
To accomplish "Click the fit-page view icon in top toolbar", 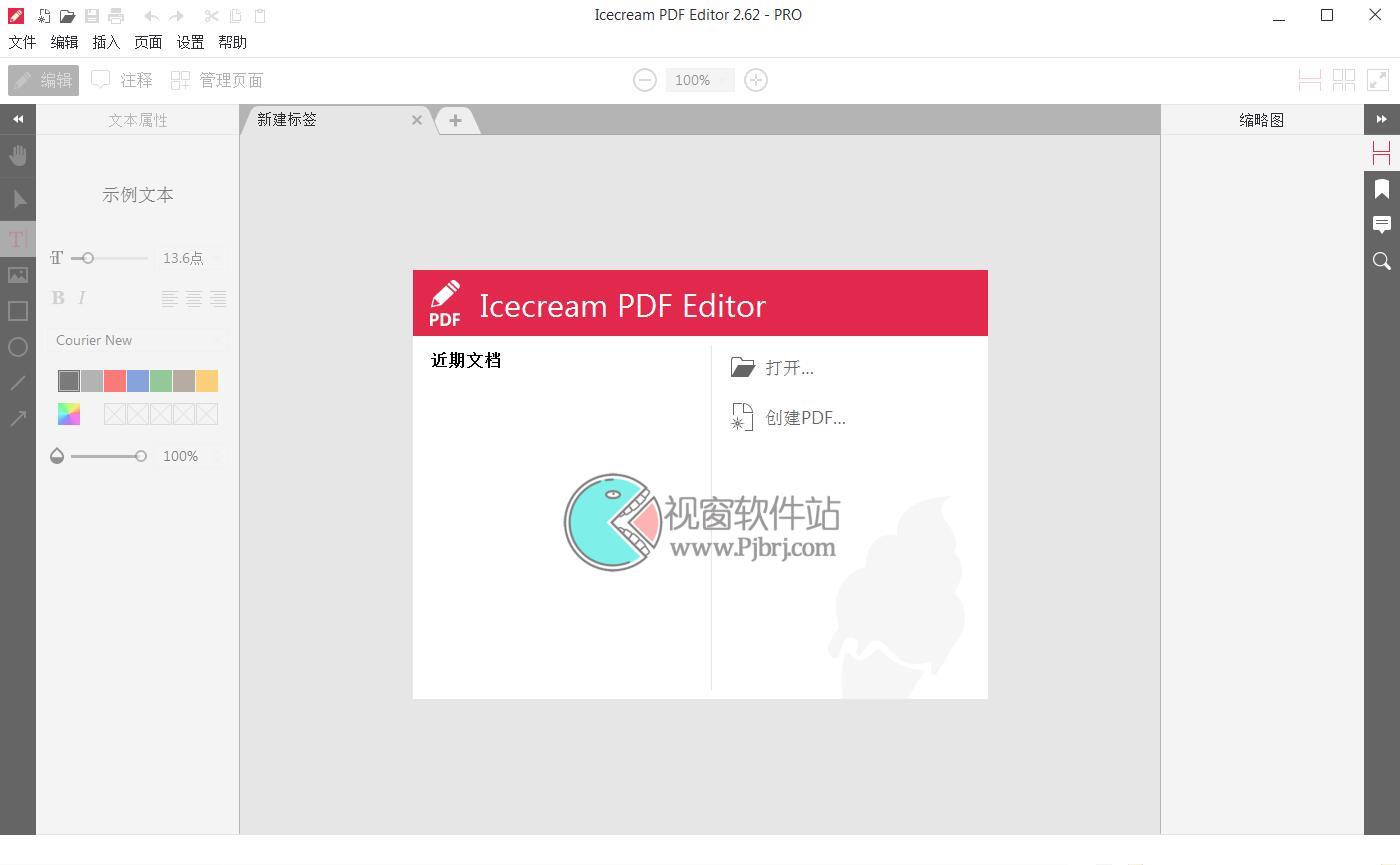I will [1310, 80].
